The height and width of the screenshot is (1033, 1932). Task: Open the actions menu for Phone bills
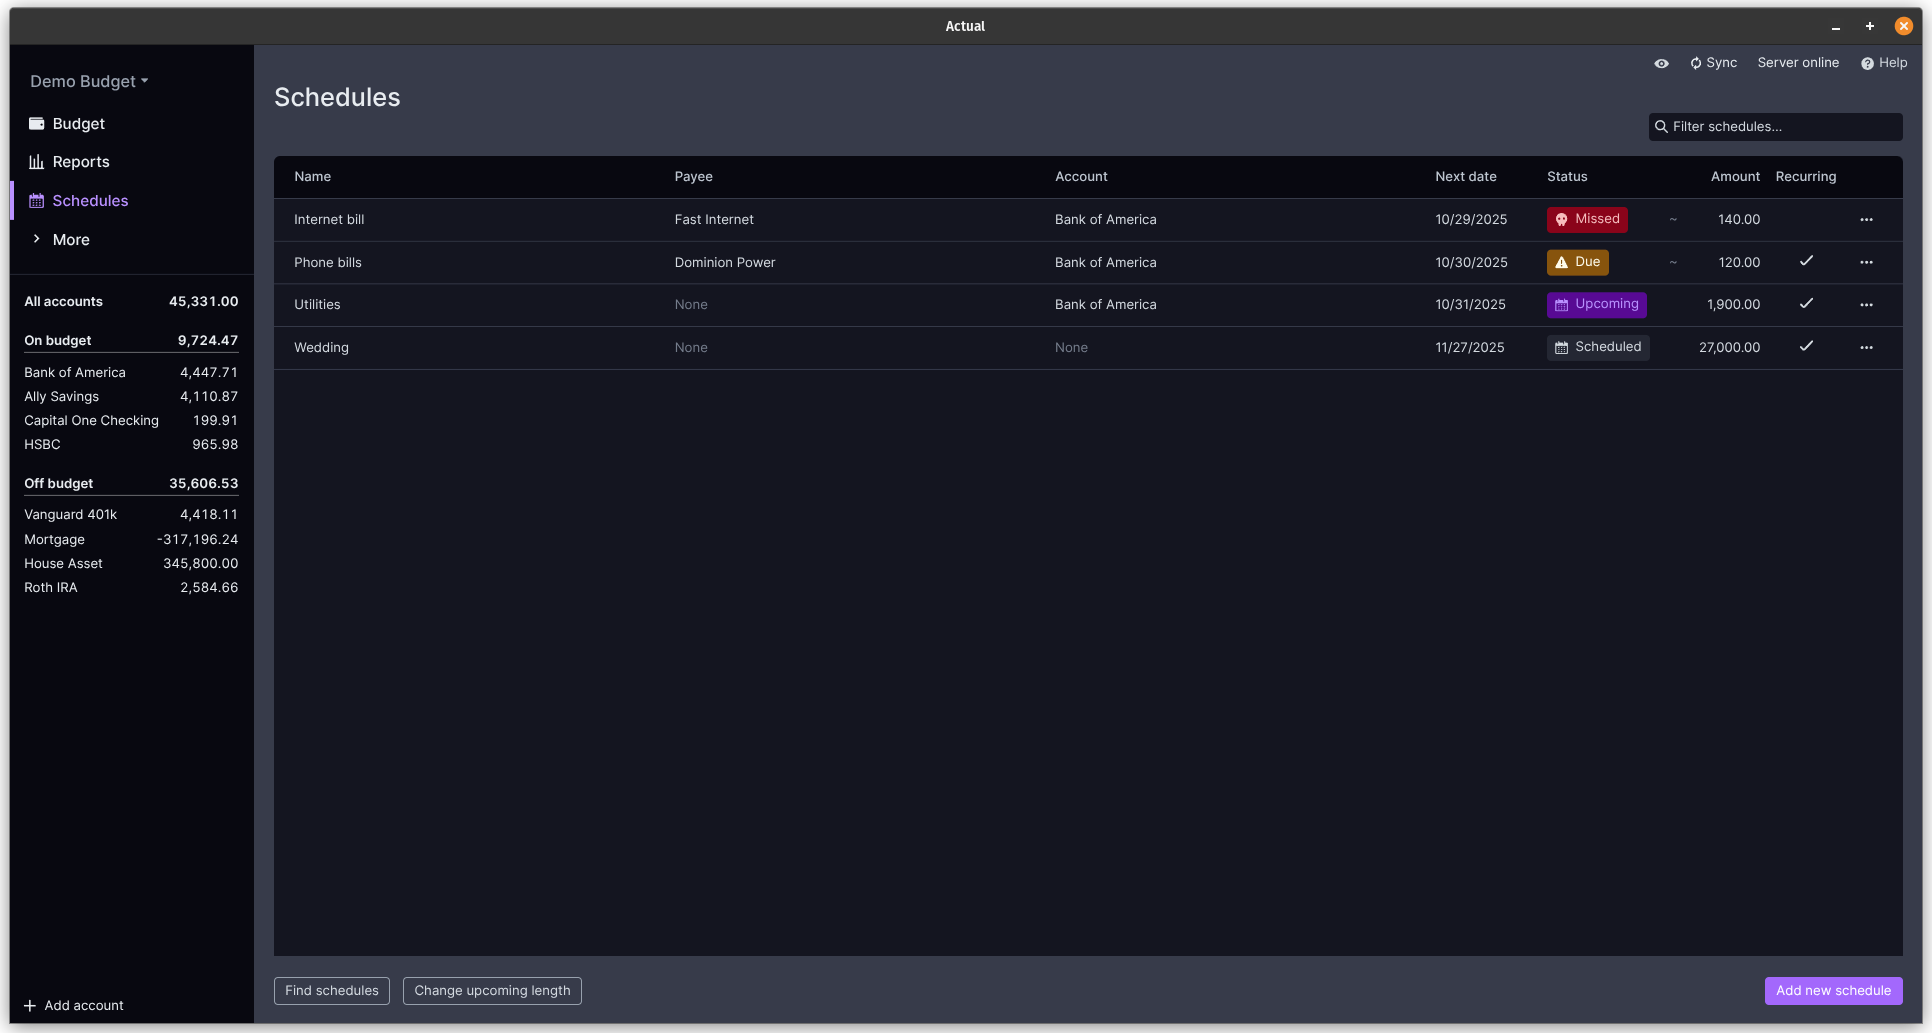1866,263
